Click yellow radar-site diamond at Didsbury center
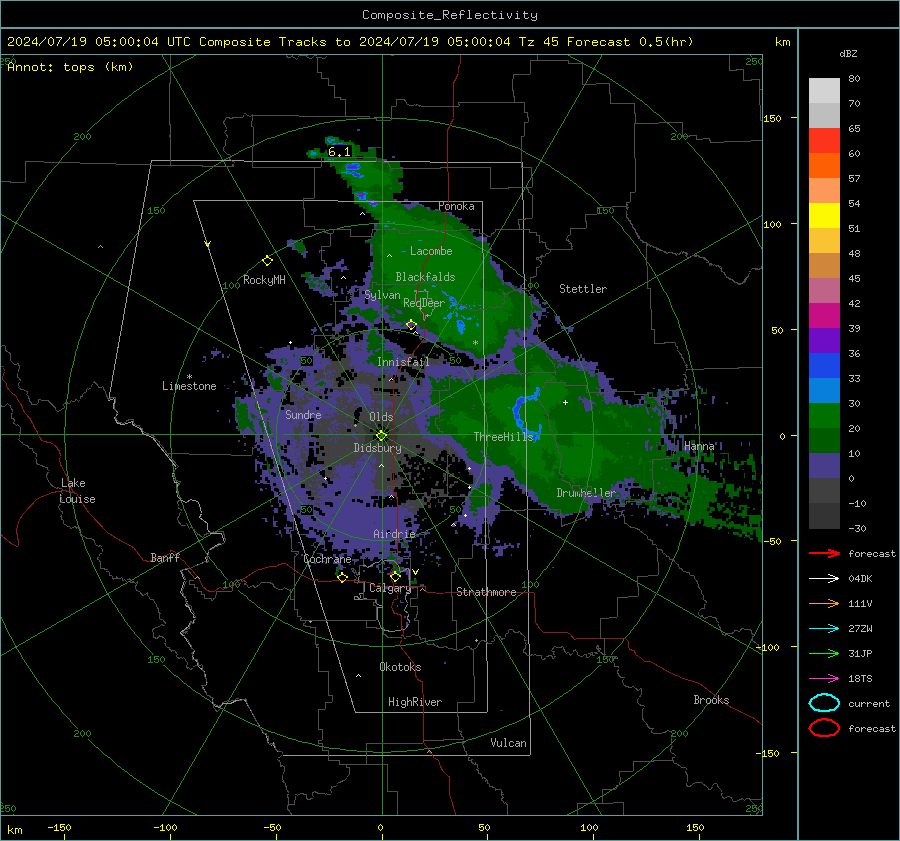This screenshot has height=841, width=900. tap(382, 436)
